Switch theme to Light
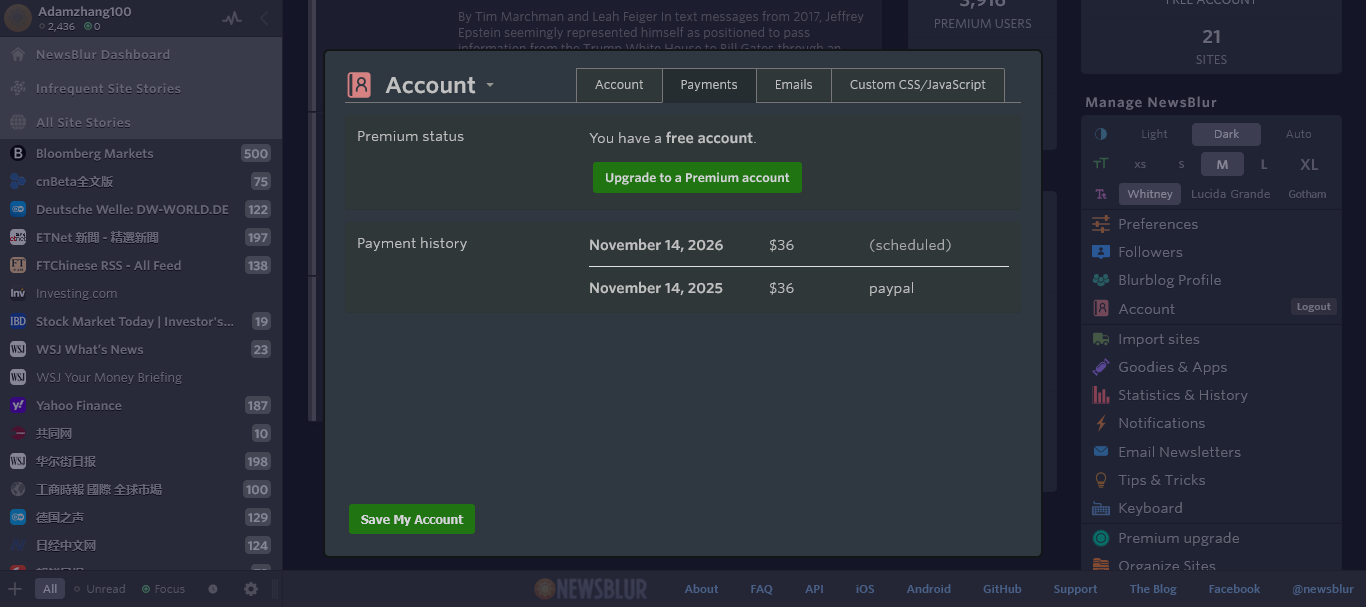The height and width of the screenshot is (607, 1366). [x=1154, y=134]
